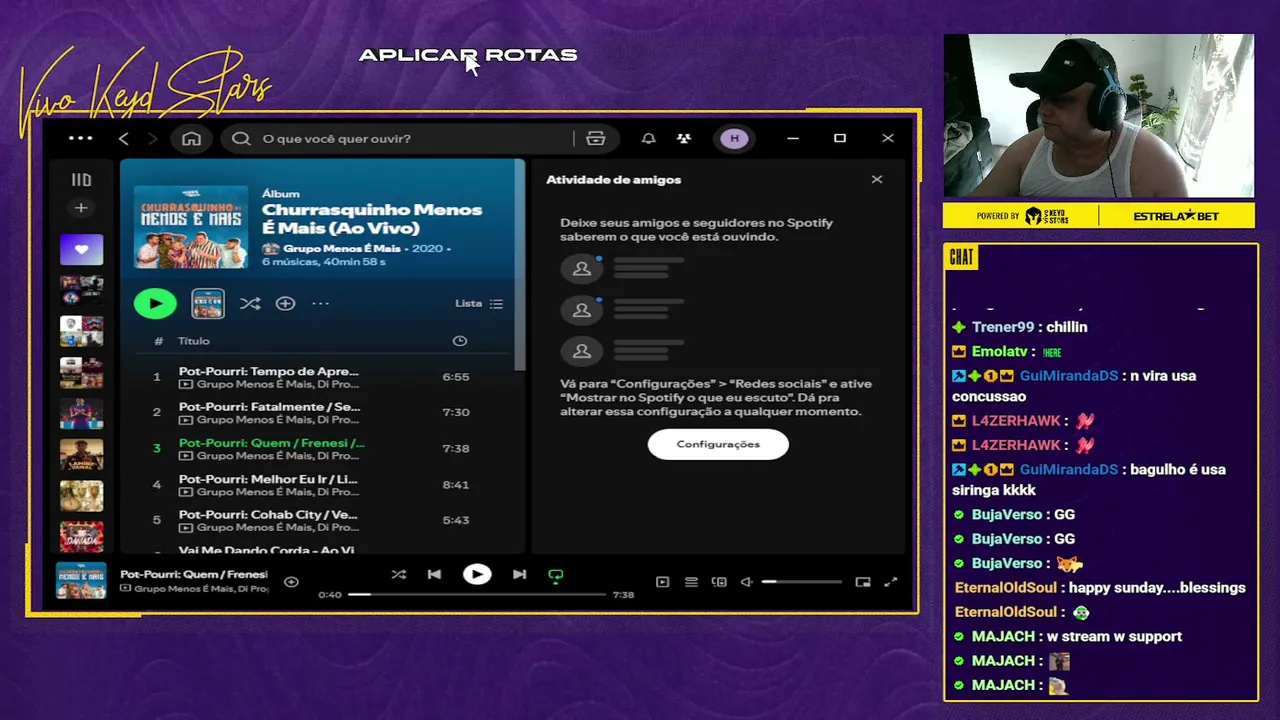Adjust the volume slider
The image size is (1280, 720).
click(x=801, y=582)
